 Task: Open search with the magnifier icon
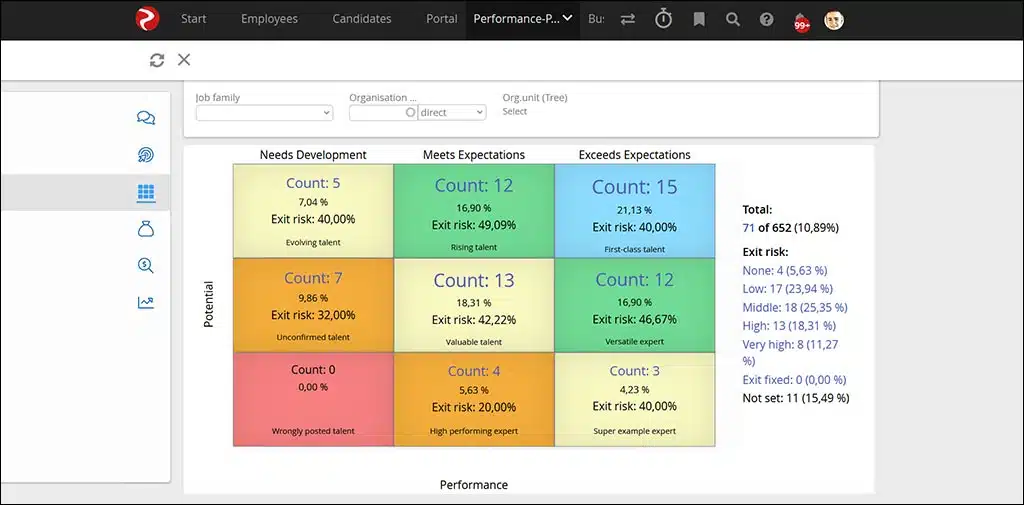pyautogui.click(x=733, y=19)
